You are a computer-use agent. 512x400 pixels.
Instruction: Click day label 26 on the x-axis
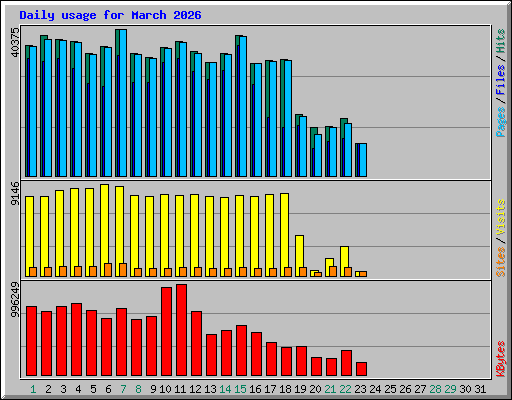click(x=405, y=389)
